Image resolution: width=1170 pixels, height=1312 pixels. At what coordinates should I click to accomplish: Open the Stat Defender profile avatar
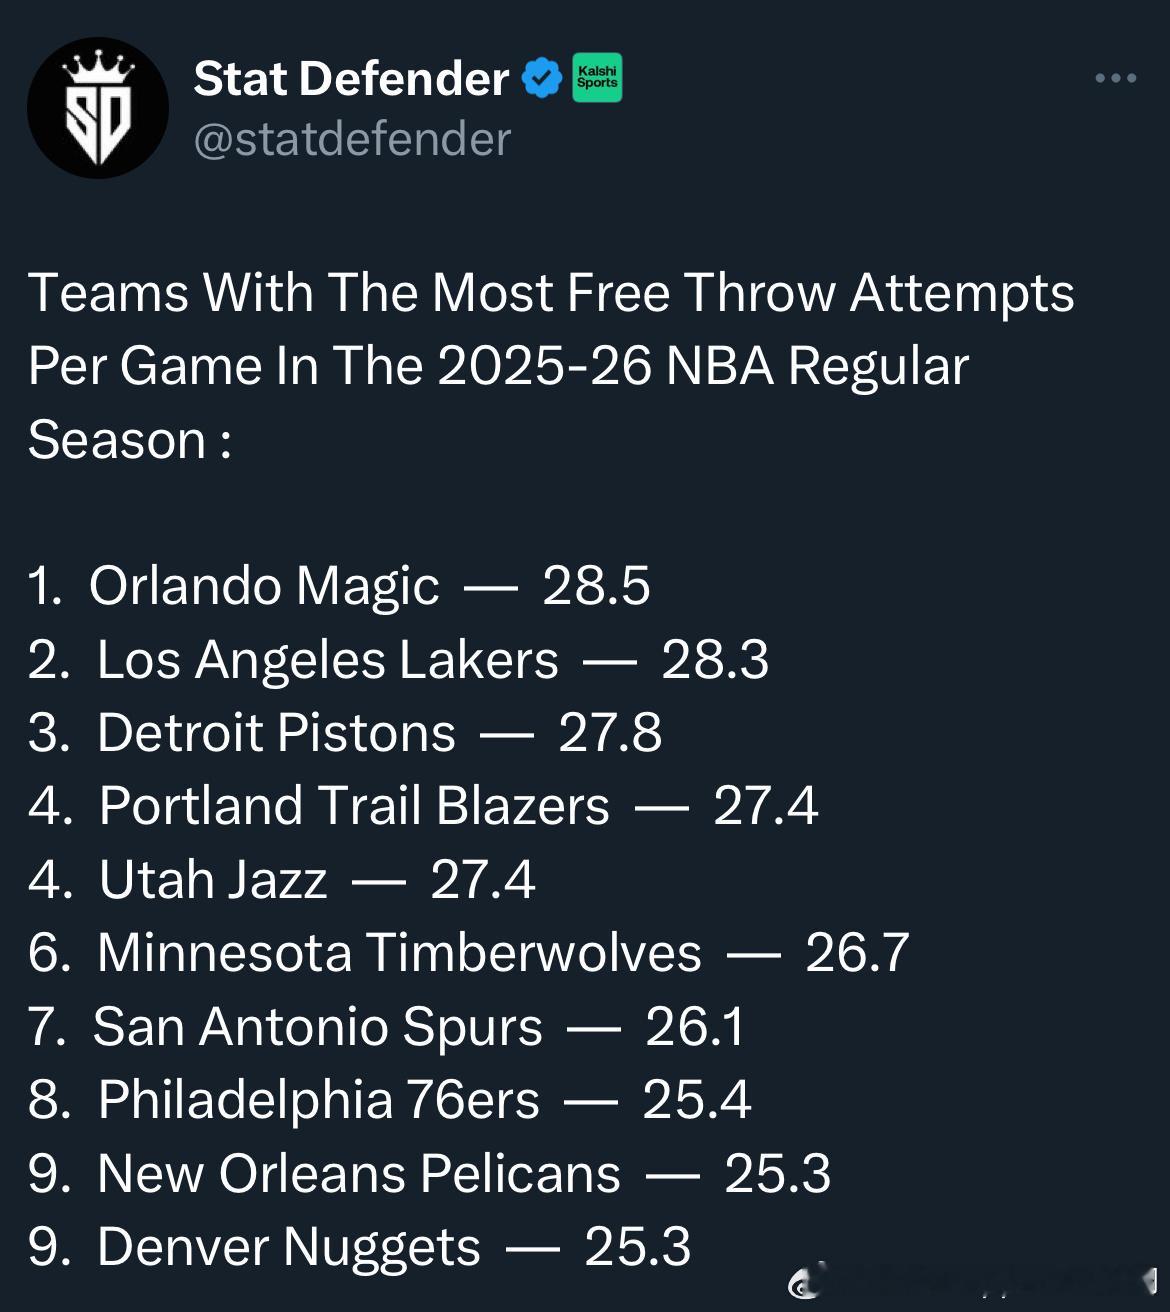pyautogui.click(x=97, y=108)
